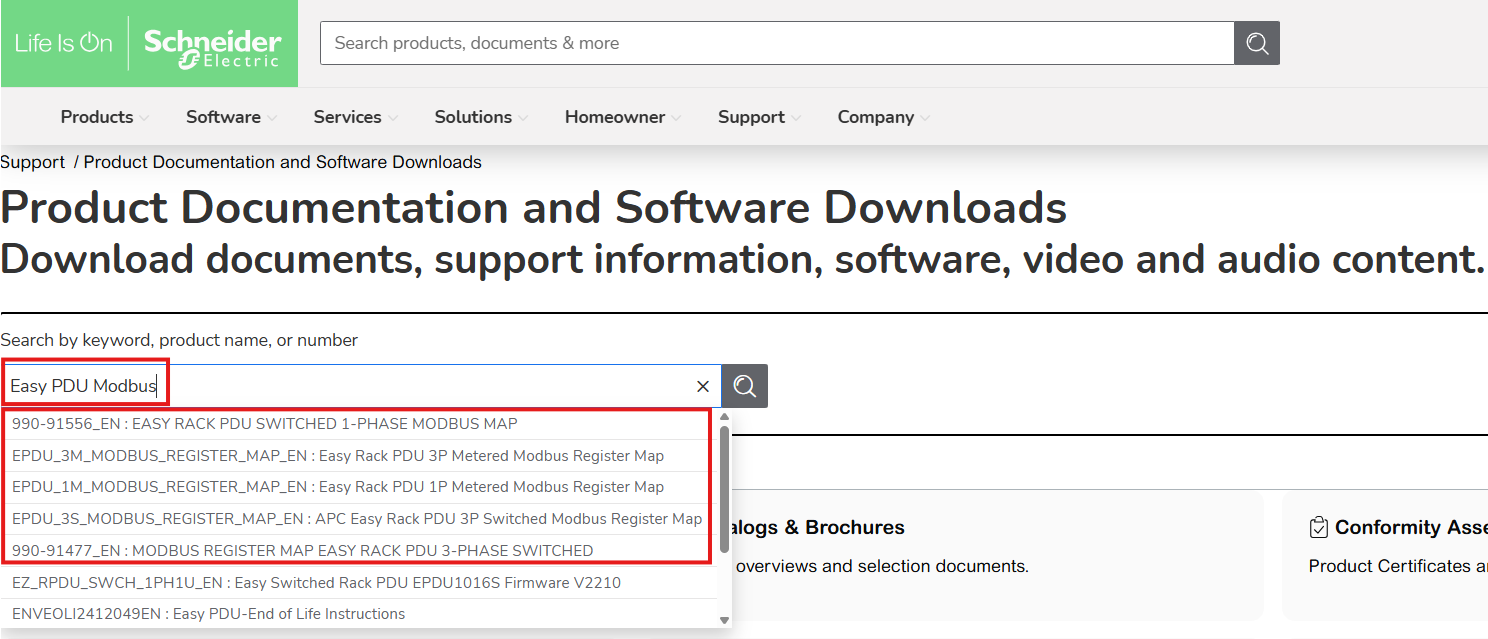Open the Conformity Assessment card
This screenshot has height=639, width=1488.
tap(1385, 555)
